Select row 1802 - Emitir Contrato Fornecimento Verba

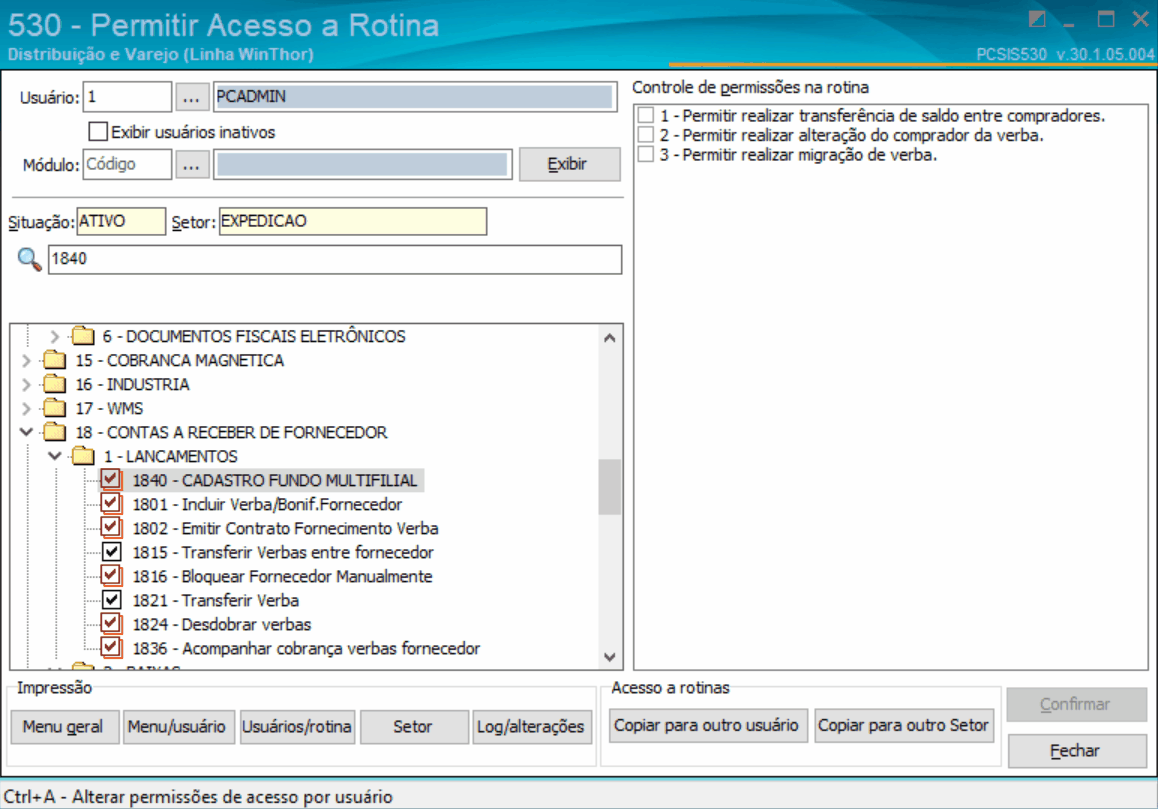pos(285,528)
